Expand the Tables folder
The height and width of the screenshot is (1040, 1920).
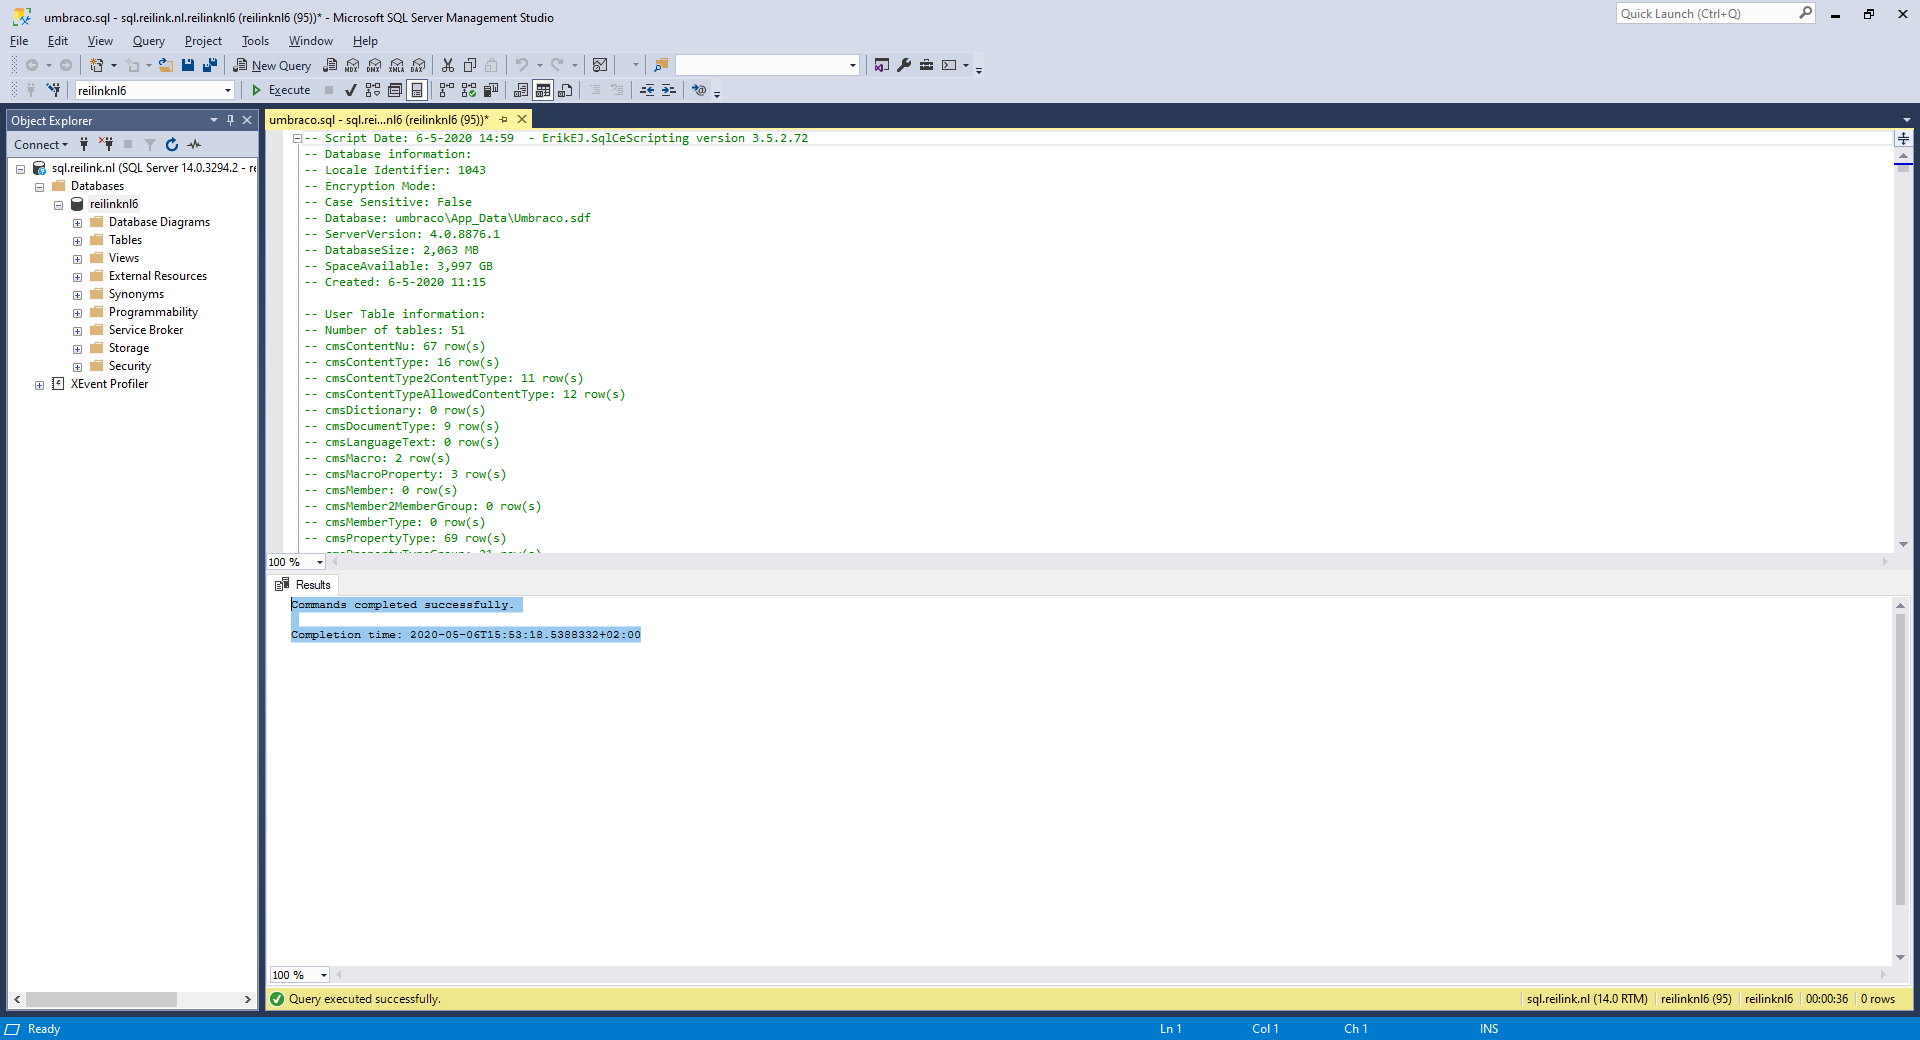[77, 241]
